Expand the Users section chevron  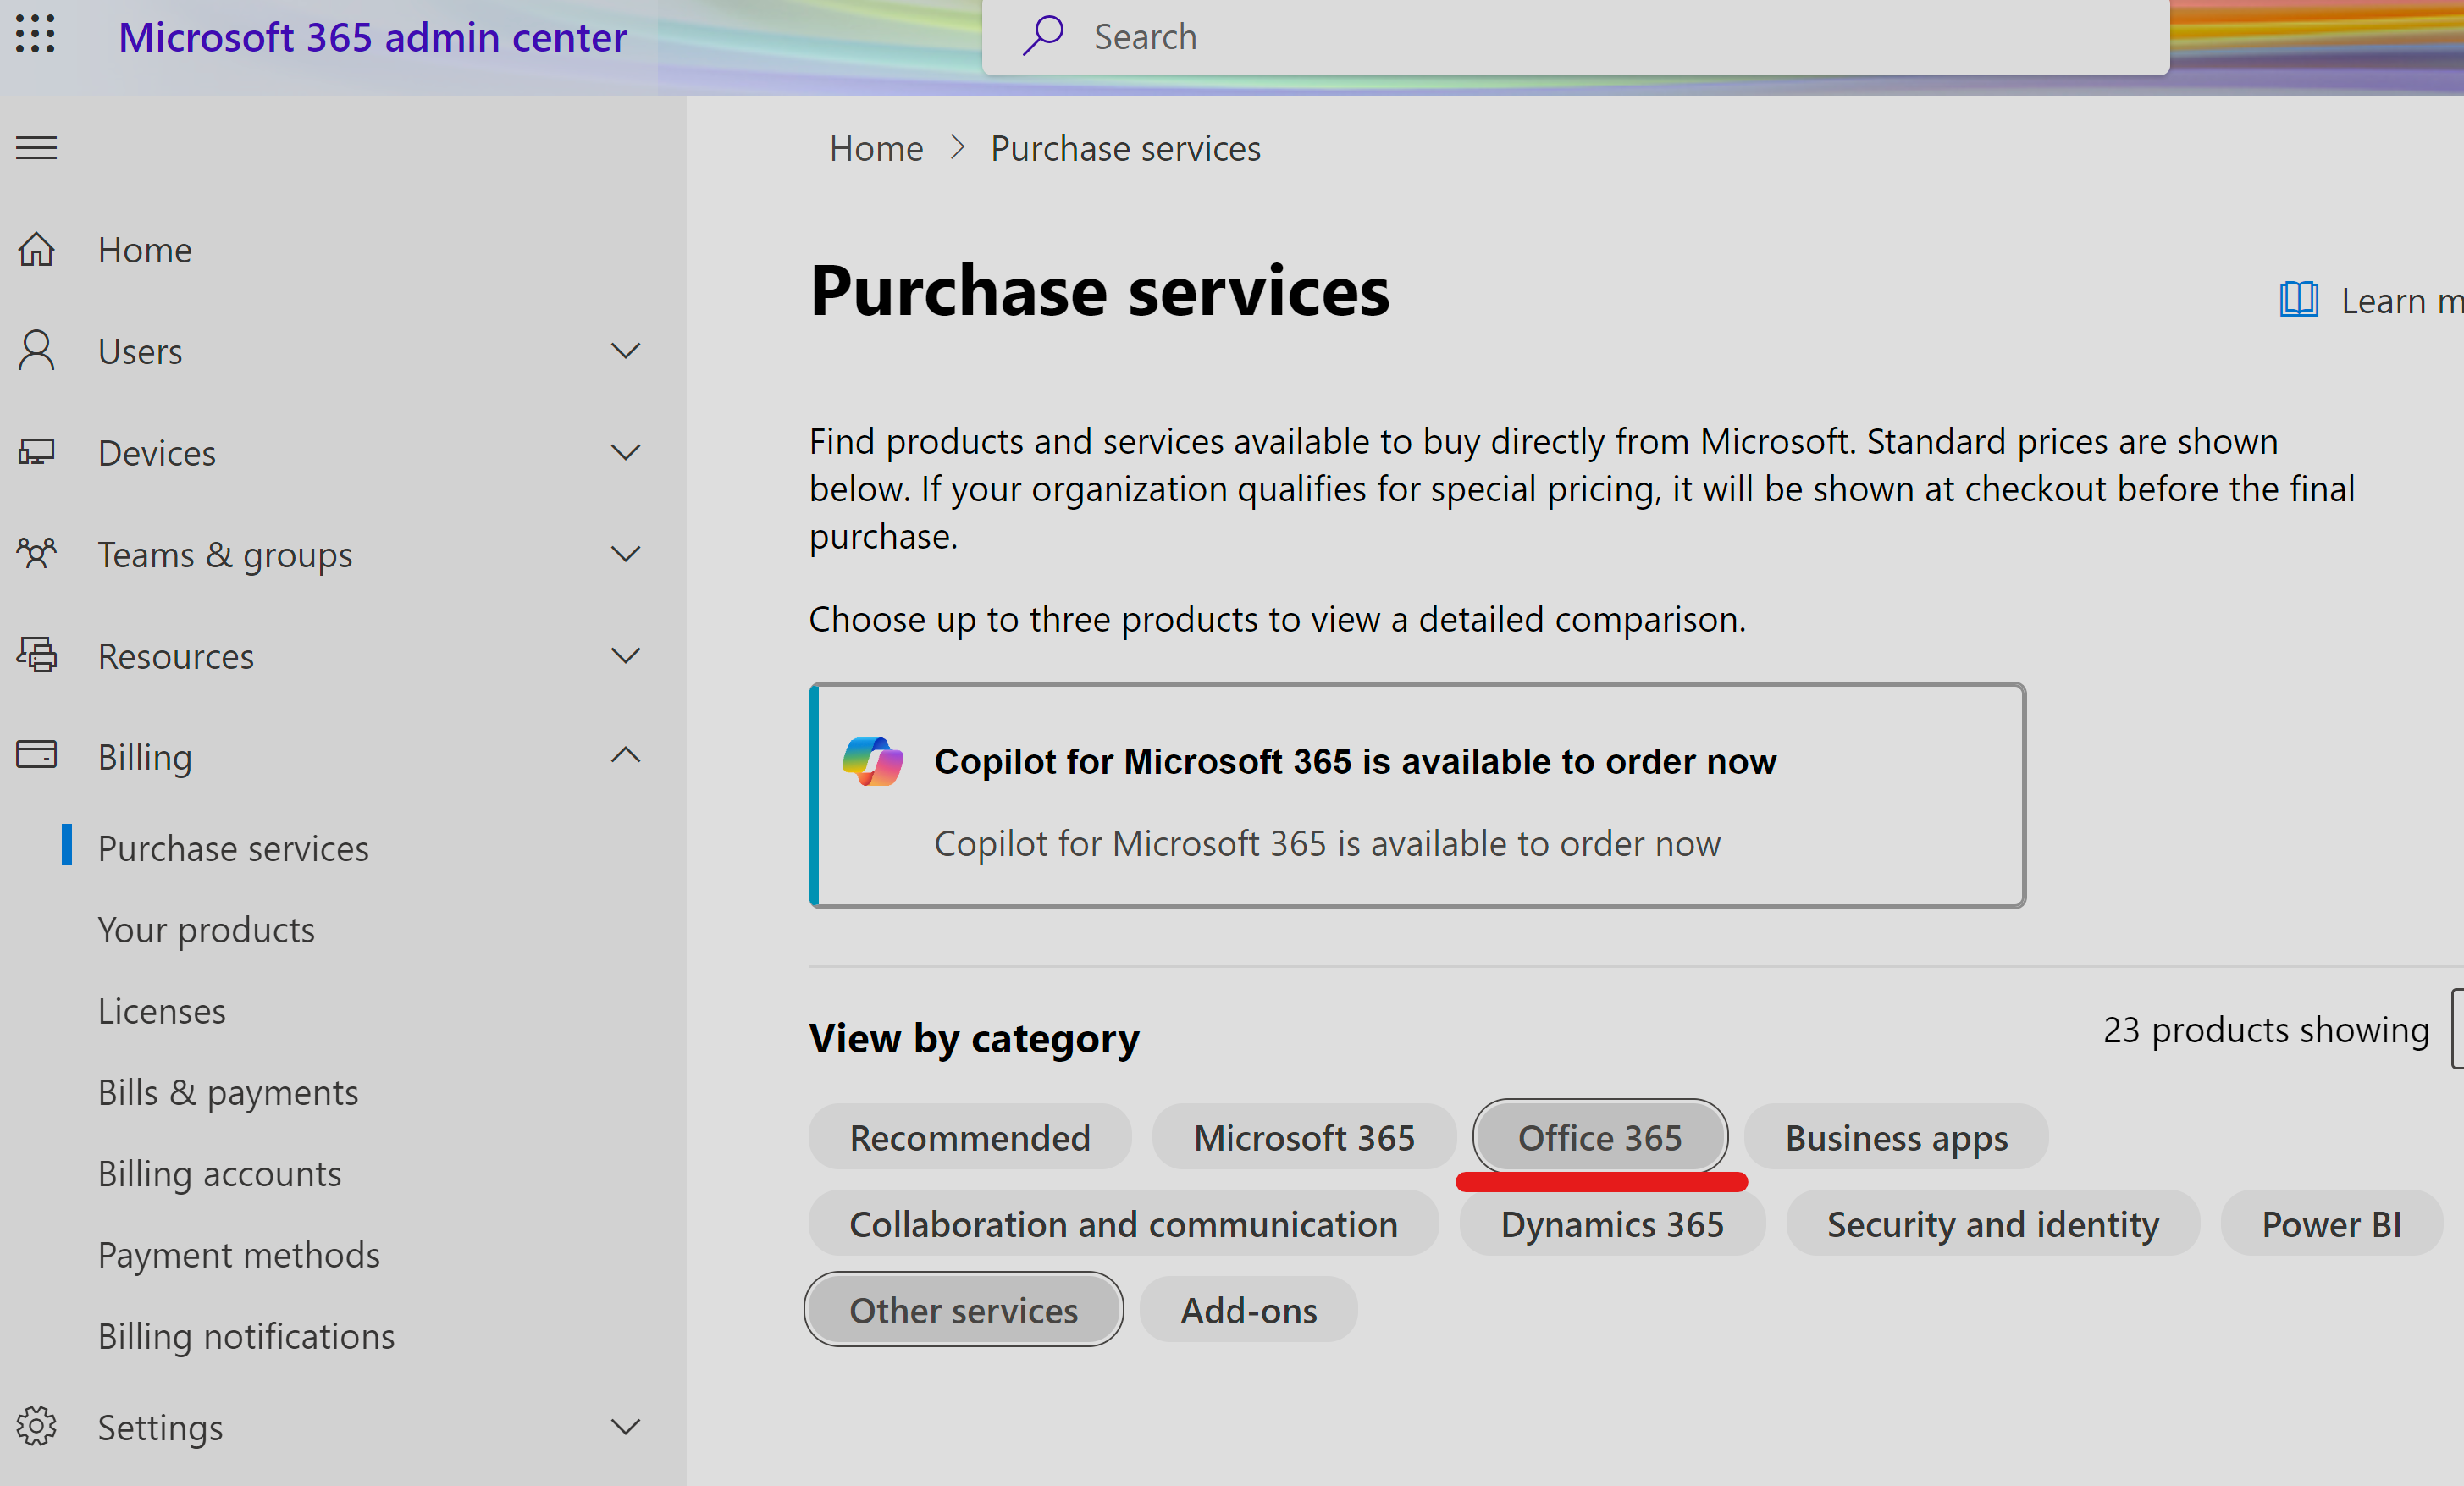click(626, 351)
